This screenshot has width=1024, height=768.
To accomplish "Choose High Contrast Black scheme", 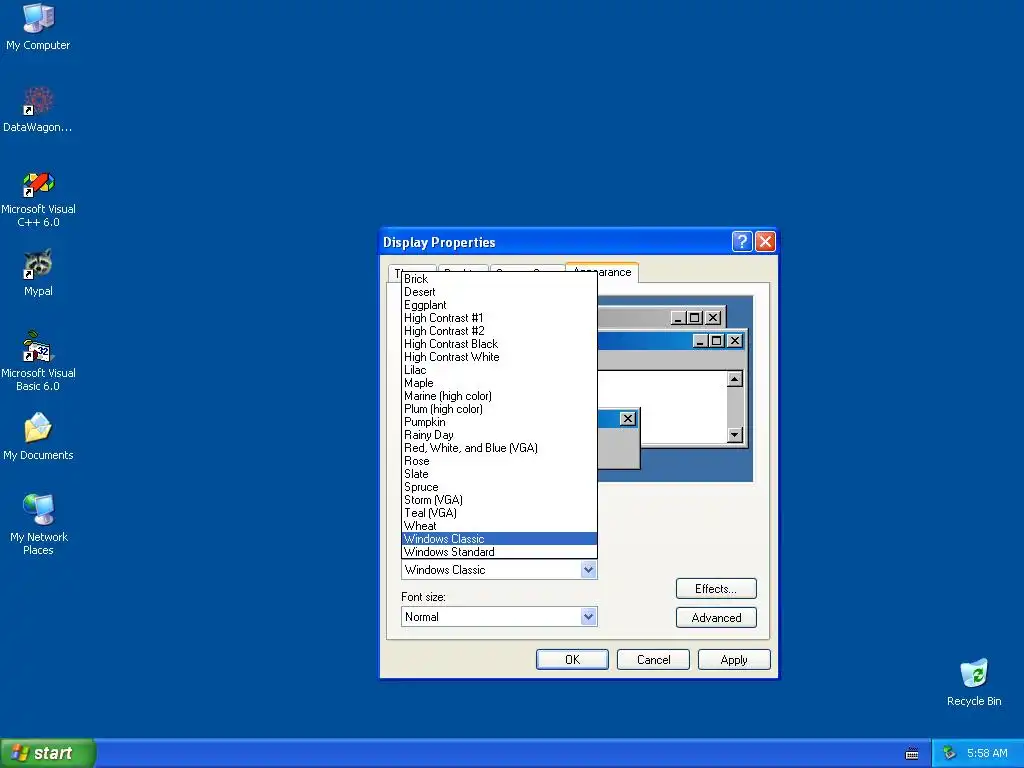I will click(499, 344).
